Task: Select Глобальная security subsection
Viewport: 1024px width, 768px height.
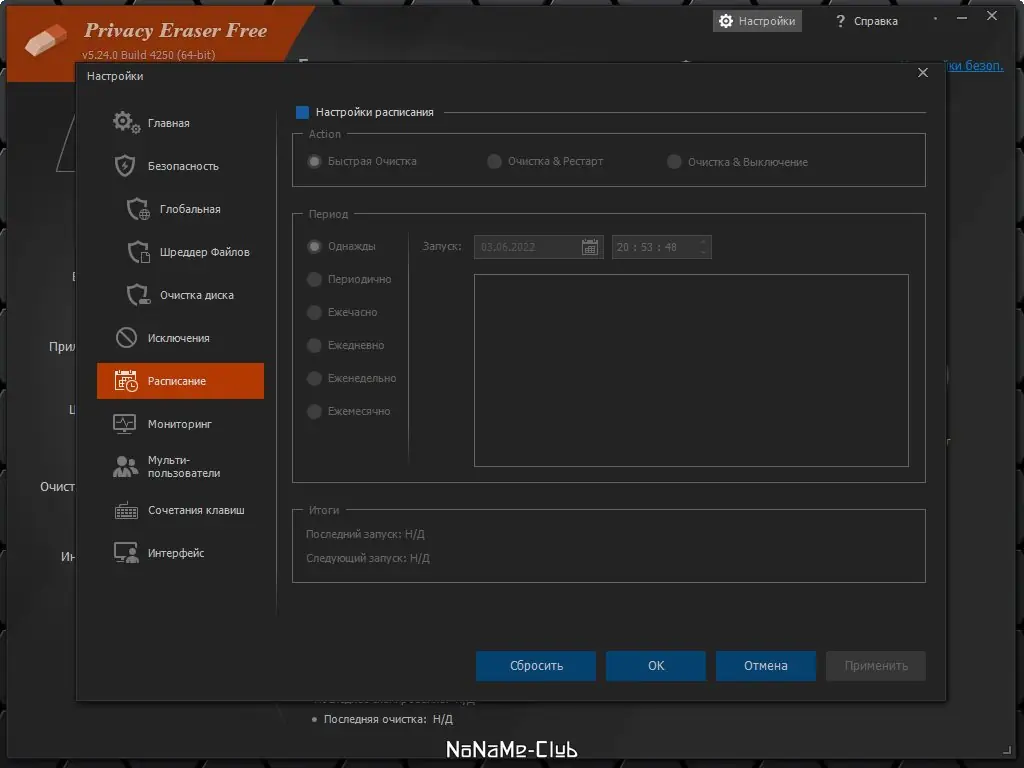Action: pos(180,209)
